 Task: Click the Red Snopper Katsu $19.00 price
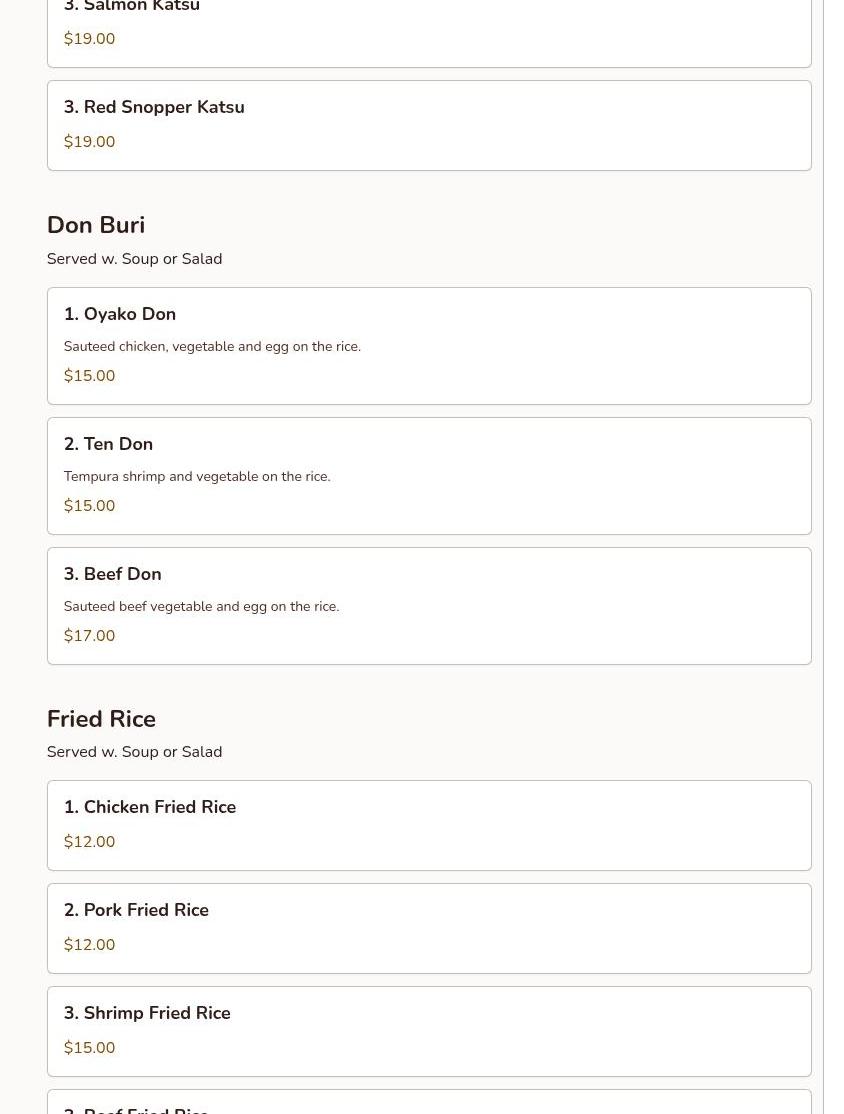(90, 141)
